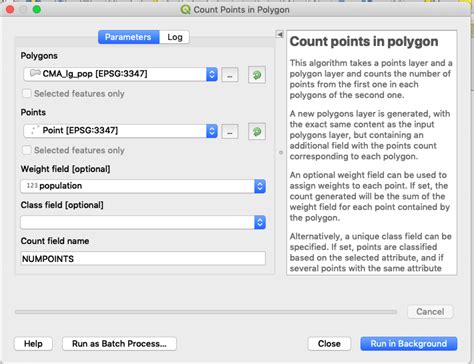Image resolution: width=474 pixels, height=364 pixels.
Task: Collapse help panel using the arrow icon
Action: click(280, 34)
